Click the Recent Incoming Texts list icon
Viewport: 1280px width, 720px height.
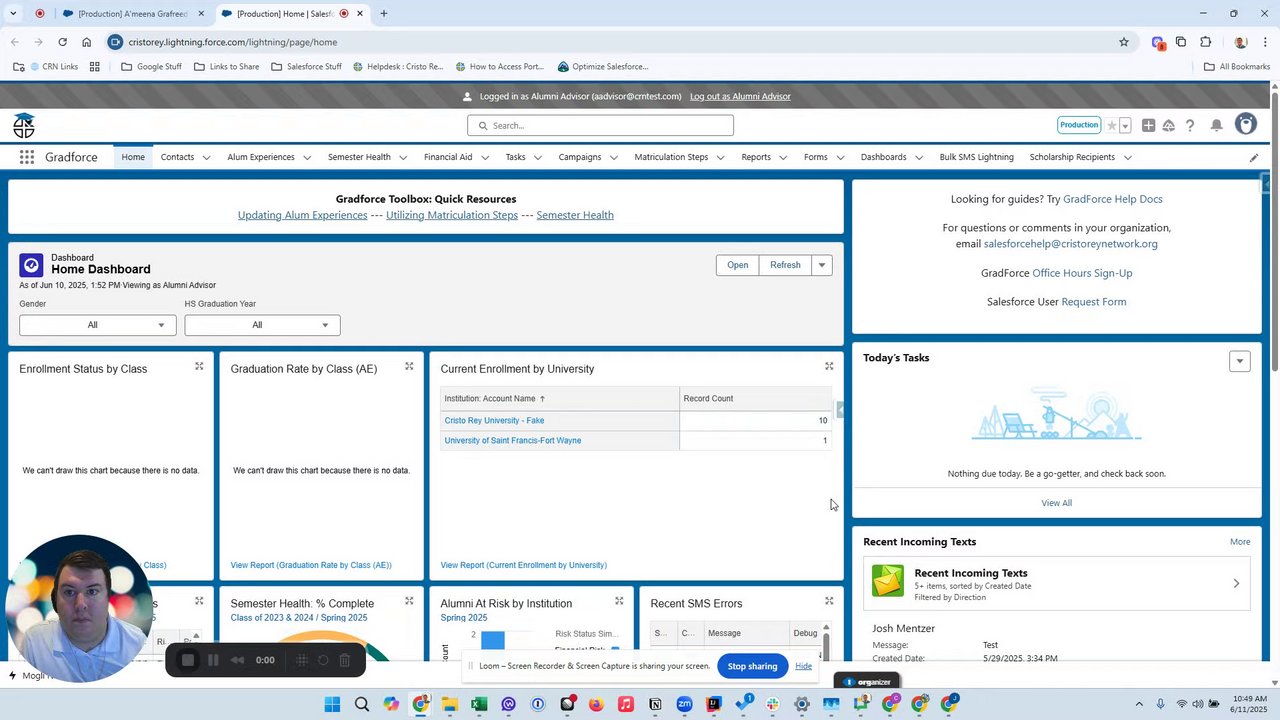coord(888,581)
